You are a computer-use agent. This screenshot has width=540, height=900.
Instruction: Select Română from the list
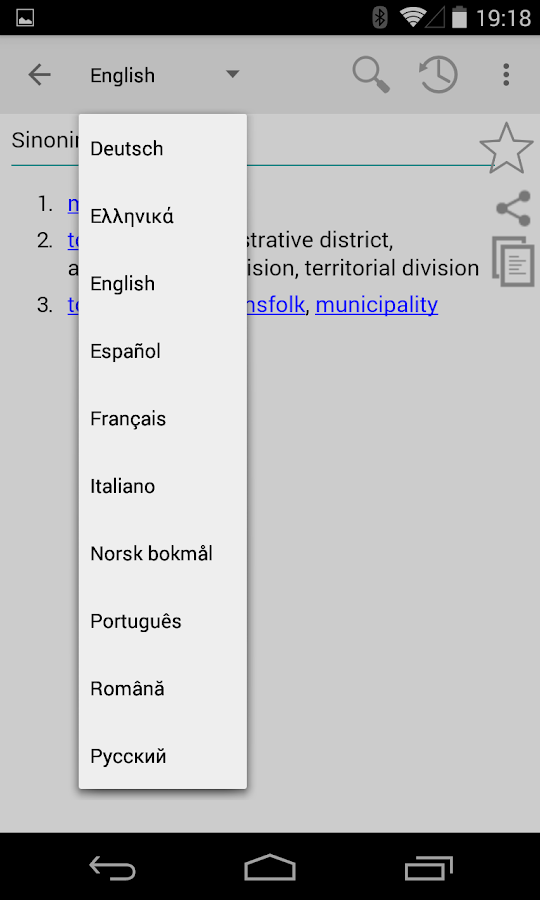tap(163, 688)
